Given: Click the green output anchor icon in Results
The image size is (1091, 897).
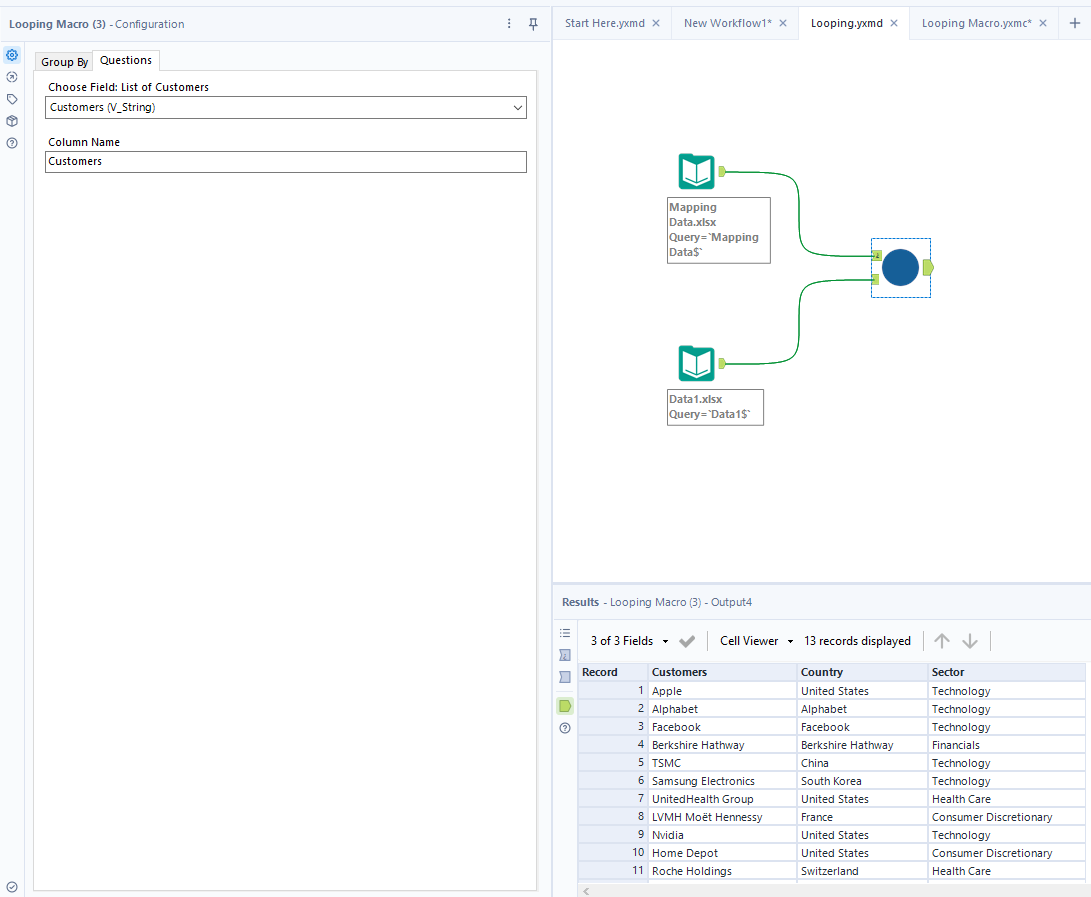Looking at the screenshot, I should click(565, 706).
